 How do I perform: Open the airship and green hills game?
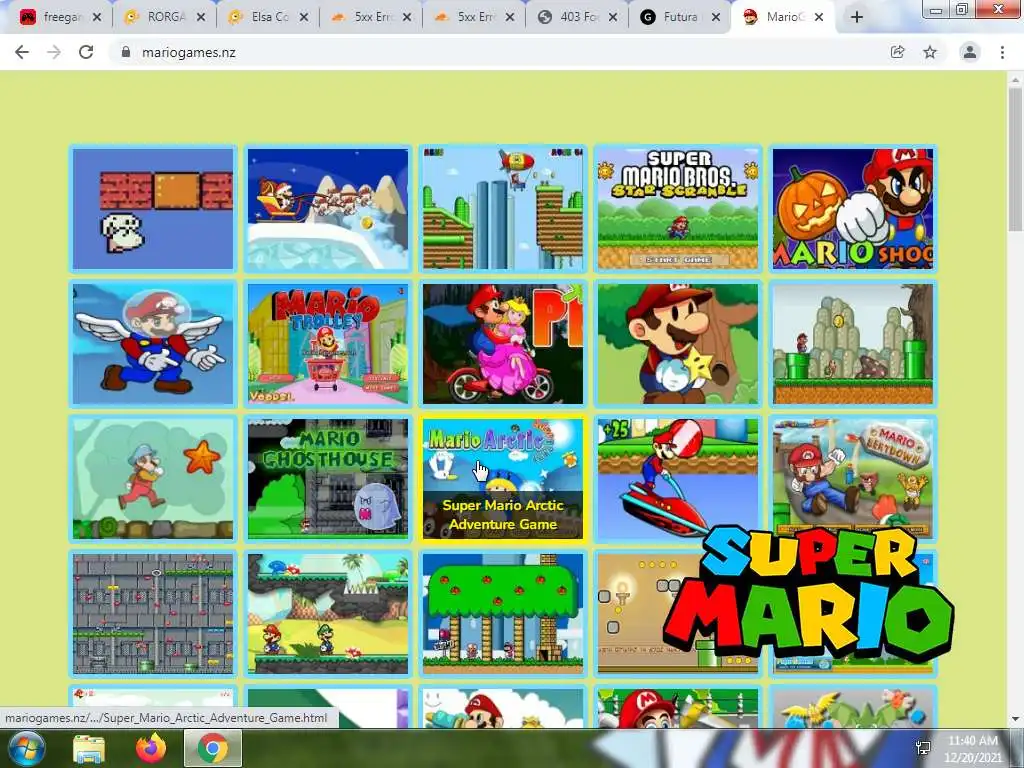coord(503,208)
